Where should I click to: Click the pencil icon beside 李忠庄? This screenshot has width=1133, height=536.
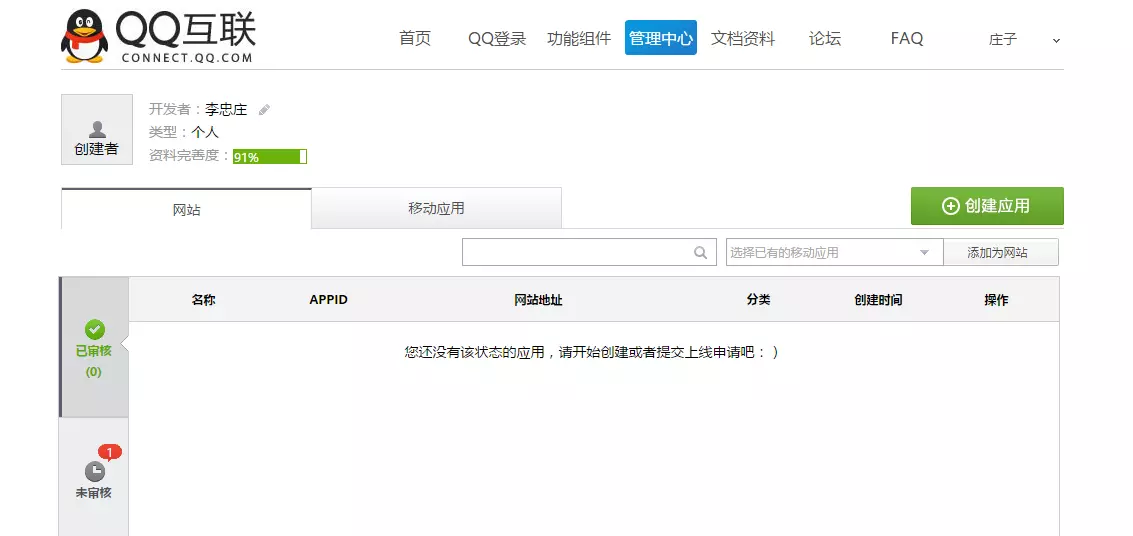[264, 110]
